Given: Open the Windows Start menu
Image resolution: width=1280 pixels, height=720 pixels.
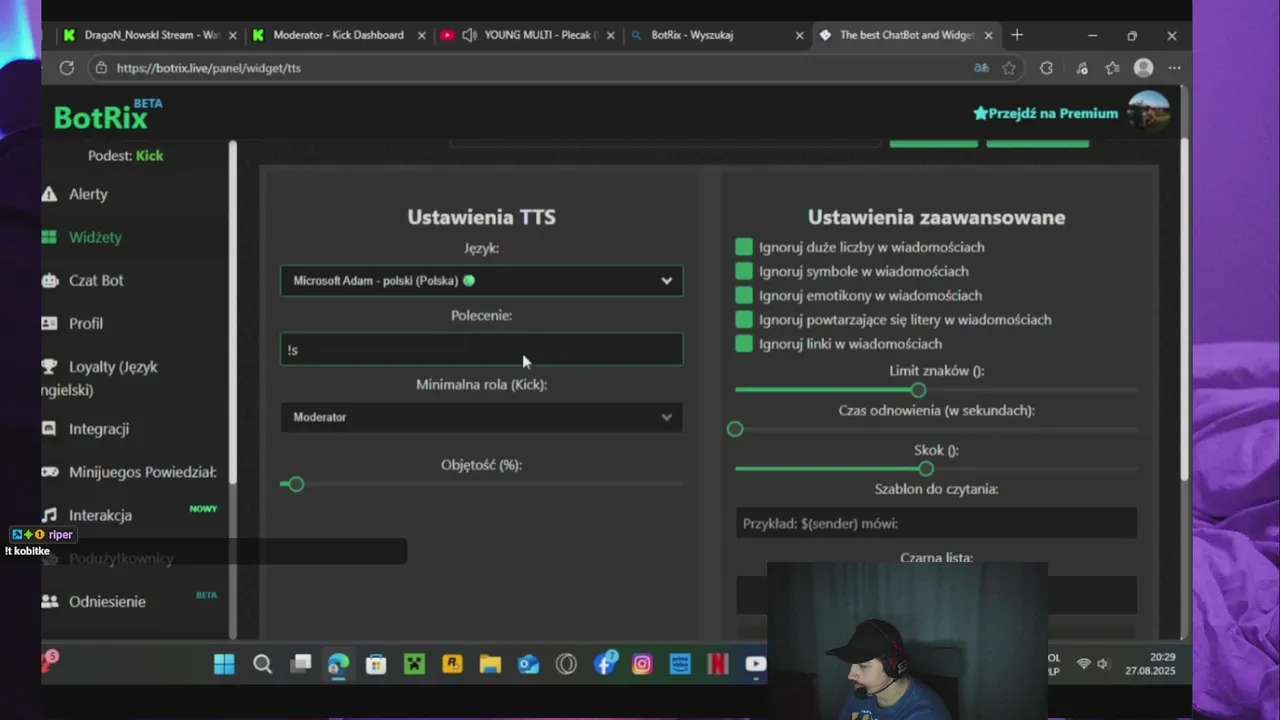Looking at the screenshot, I should [224, 664].
